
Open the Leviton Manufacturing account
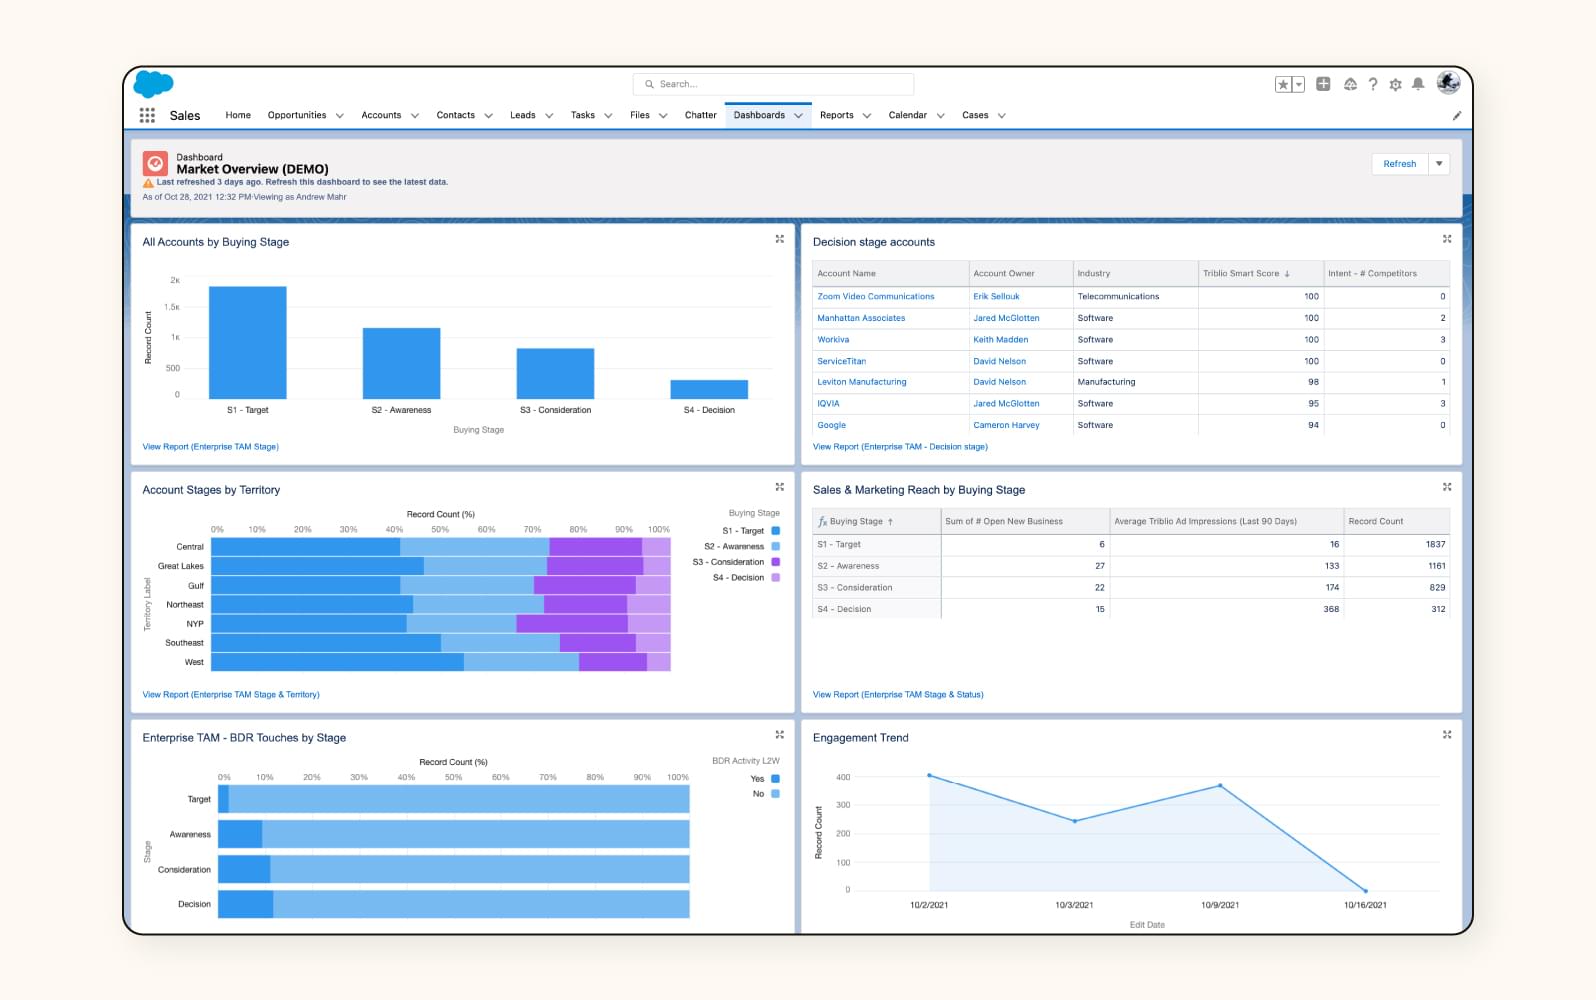tap(862, 382)
